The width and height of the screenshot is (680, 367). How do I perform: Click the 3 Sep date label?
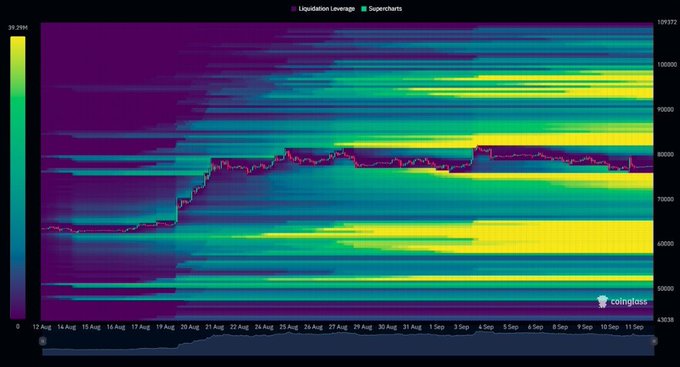[x=461, y=327]
